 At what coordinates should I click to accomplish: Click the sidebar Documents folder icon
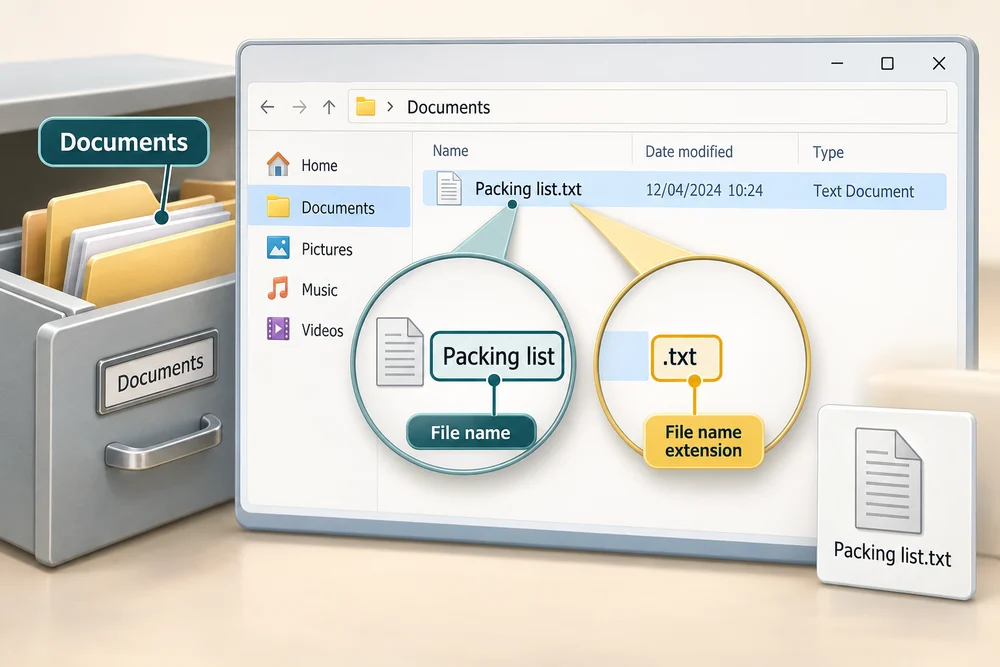coord(278,206)
